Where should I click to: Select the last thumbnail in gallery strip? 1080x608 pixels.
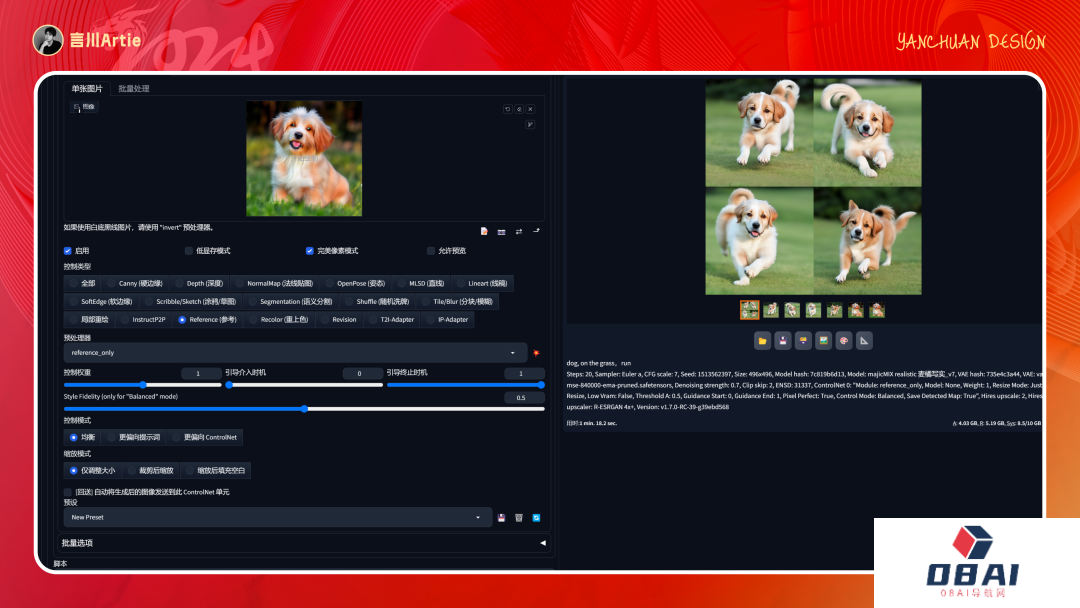877,311
